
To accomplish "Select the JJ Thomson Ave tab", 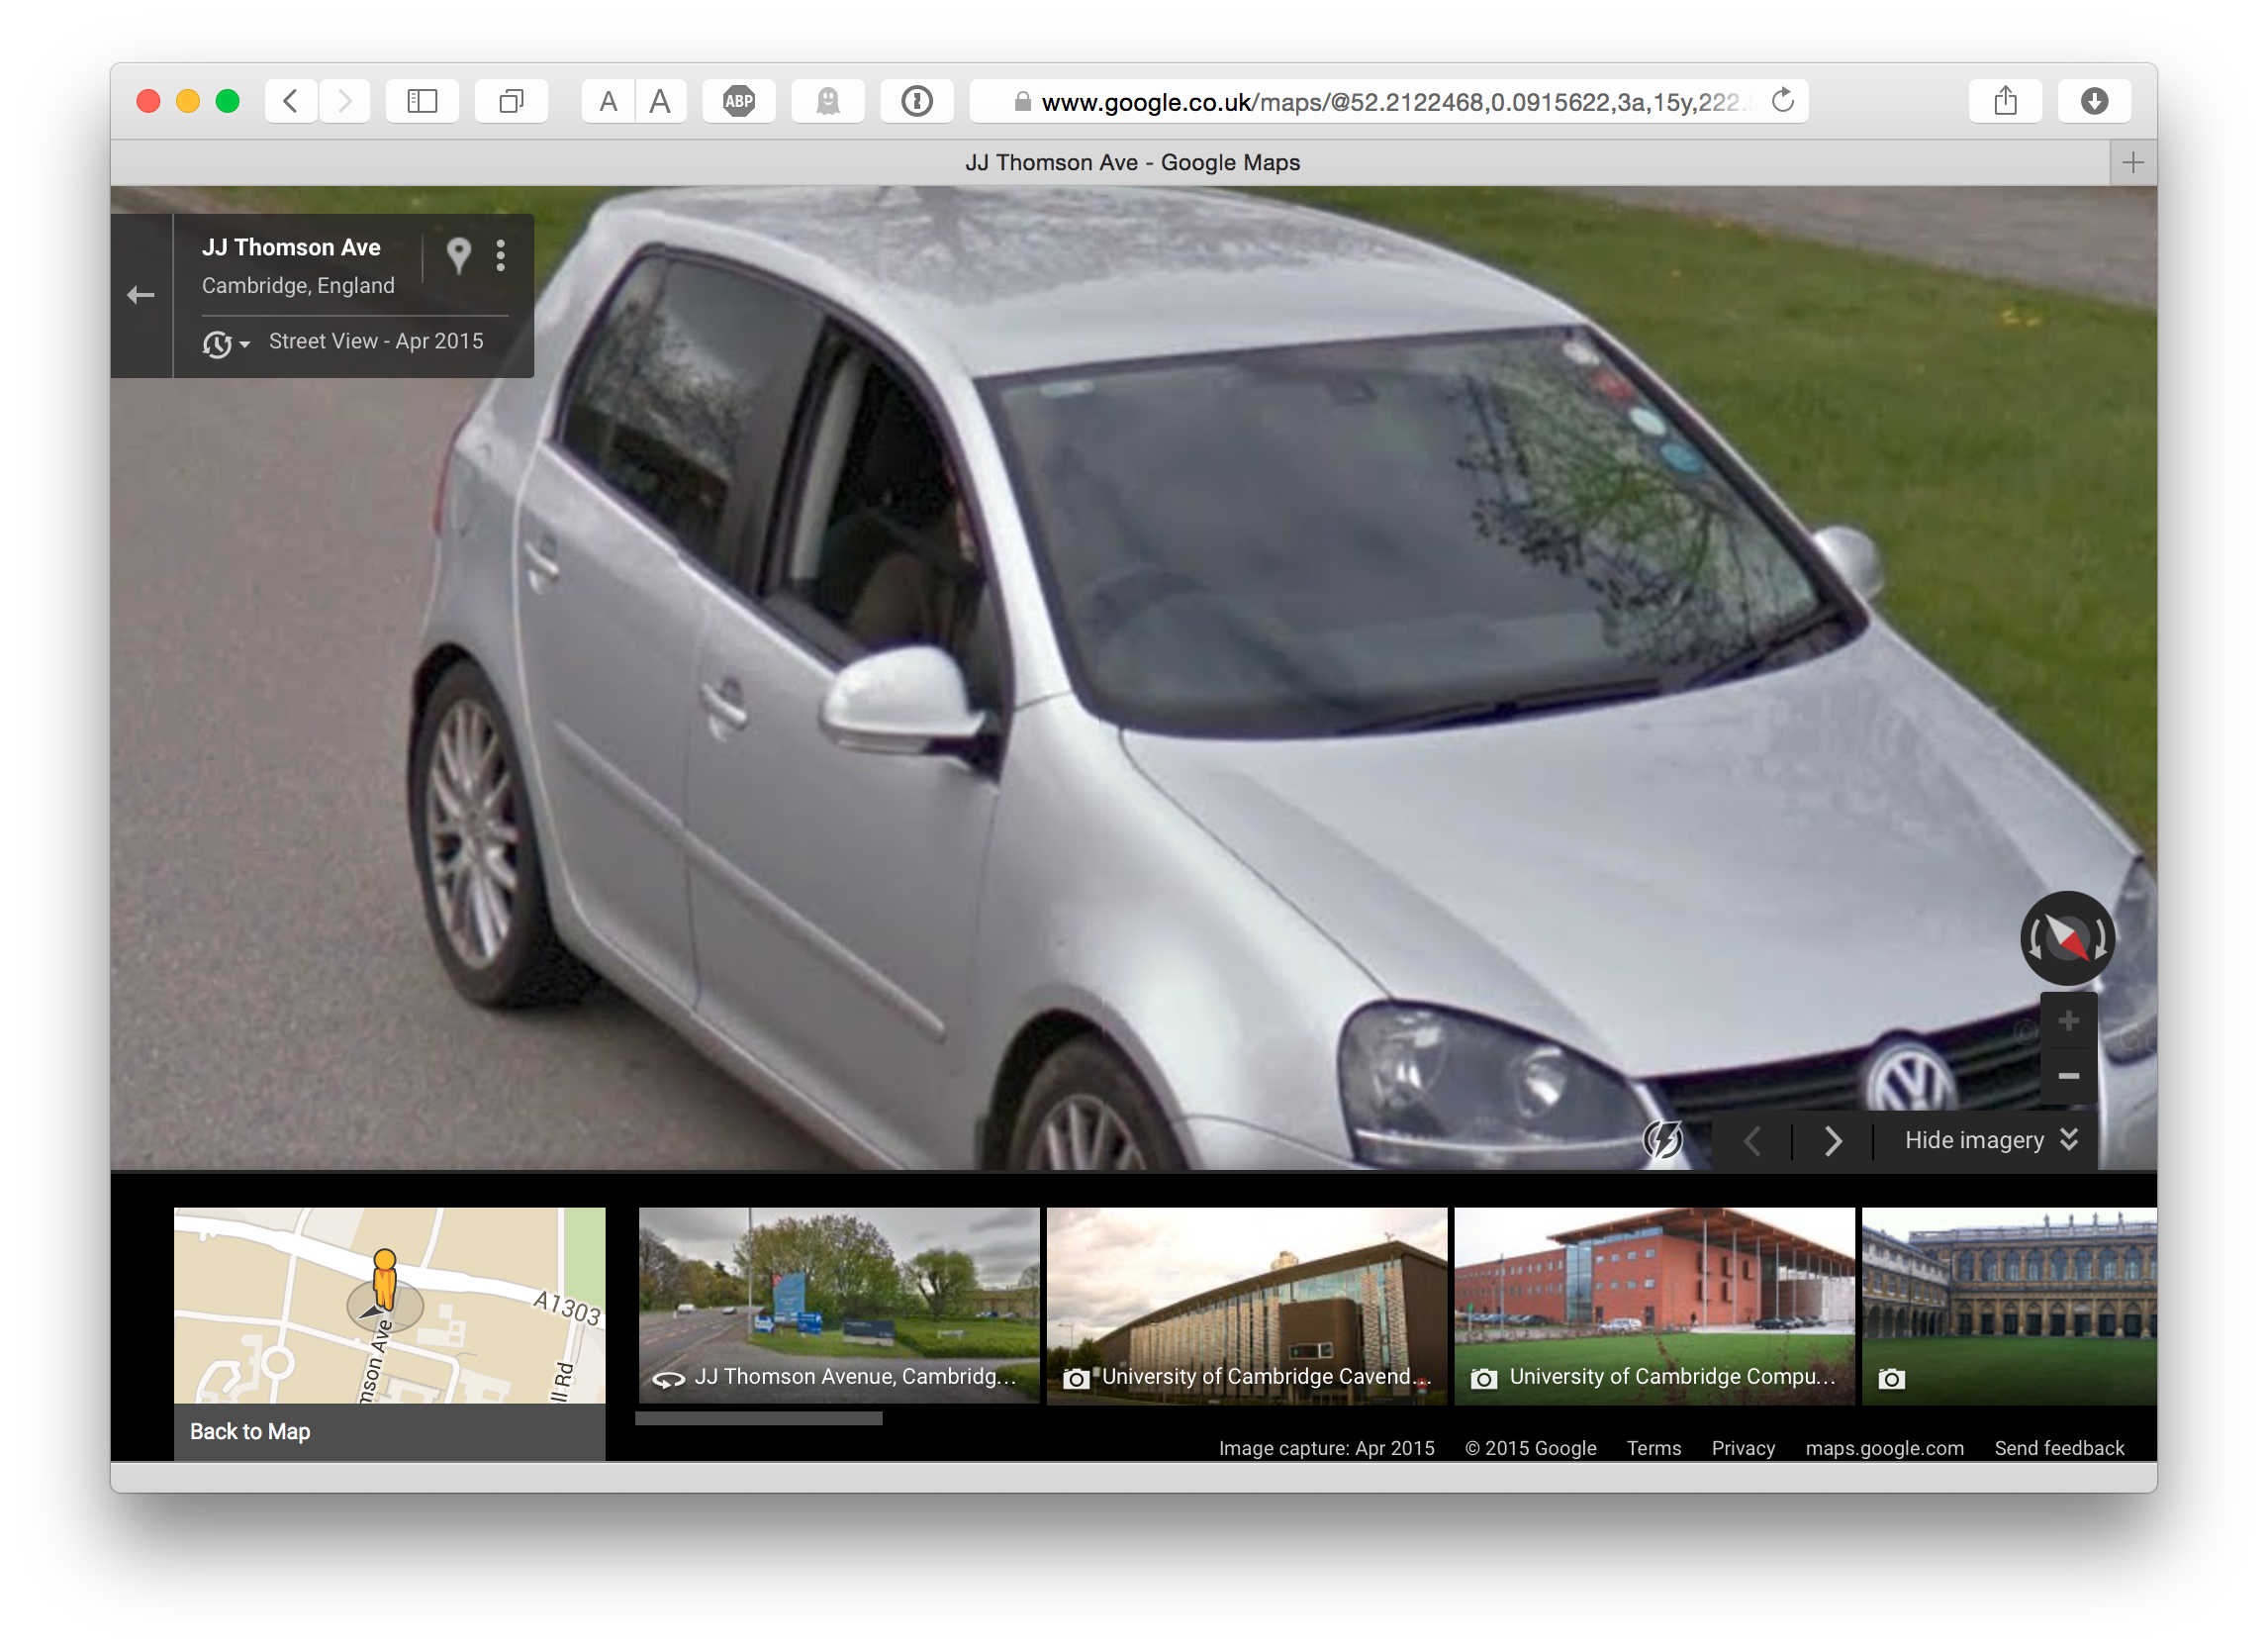I will click(x=1132, y=162).
